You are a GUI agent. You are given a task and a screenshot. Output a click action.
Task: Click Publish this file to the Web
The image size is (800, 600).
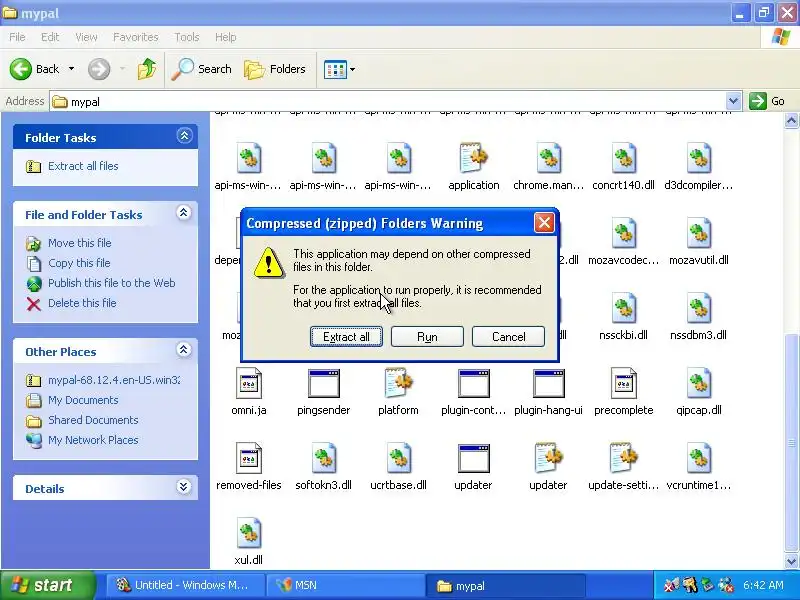(x=112, y=283)
